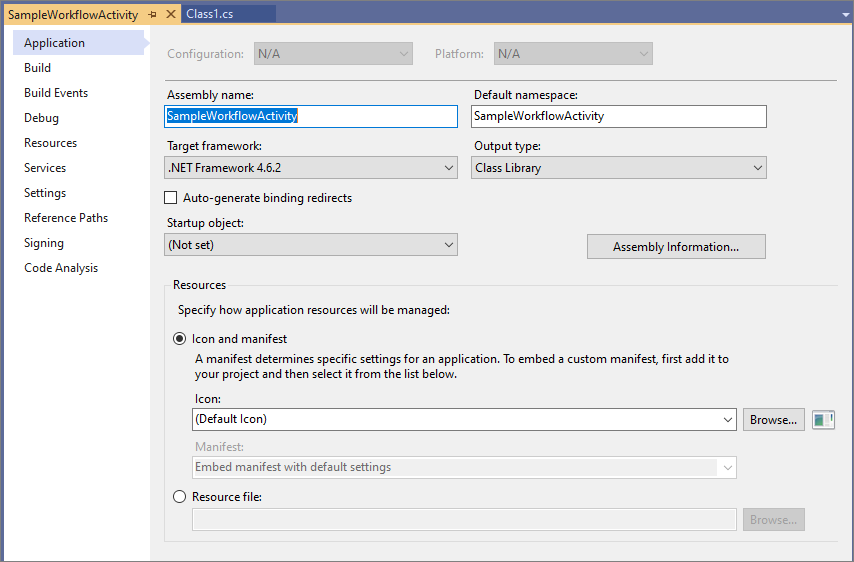
Task: Open the Icon dropdown arrow
Action: (x=728, y=420)
